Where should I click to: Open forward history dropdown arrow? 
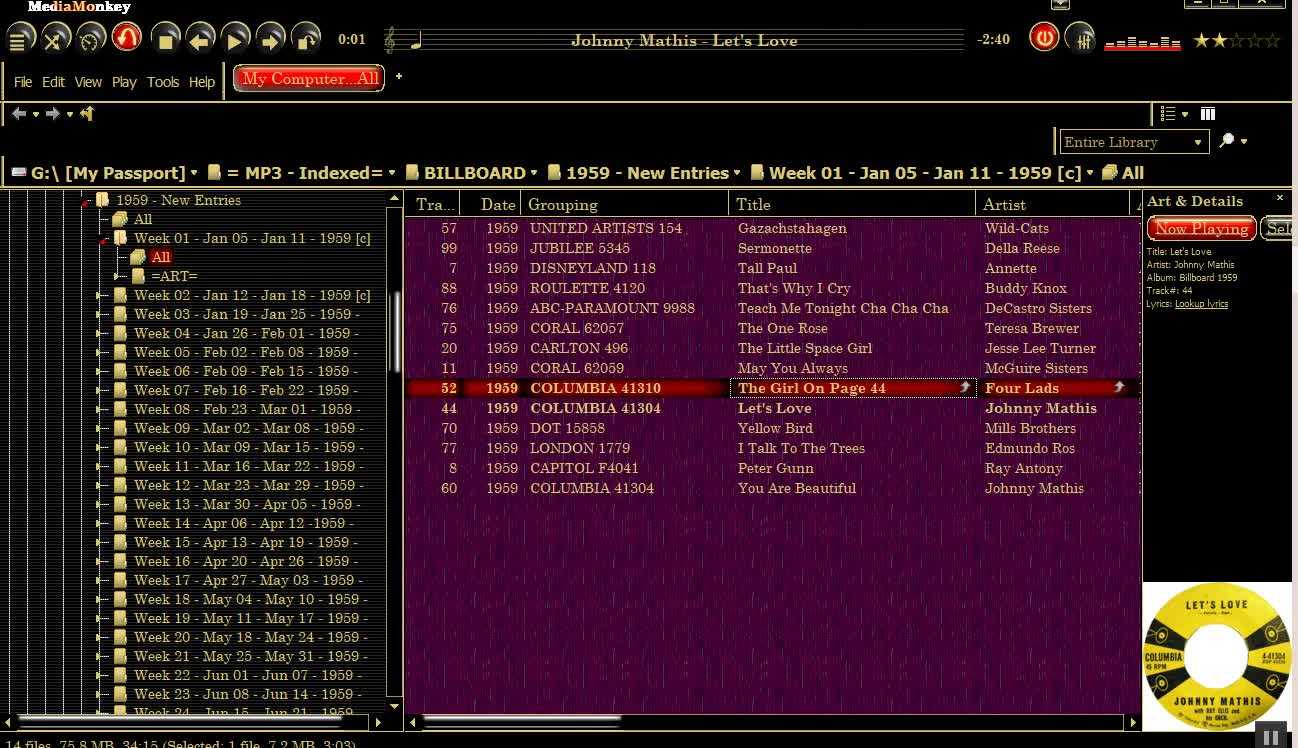[70, 115]
